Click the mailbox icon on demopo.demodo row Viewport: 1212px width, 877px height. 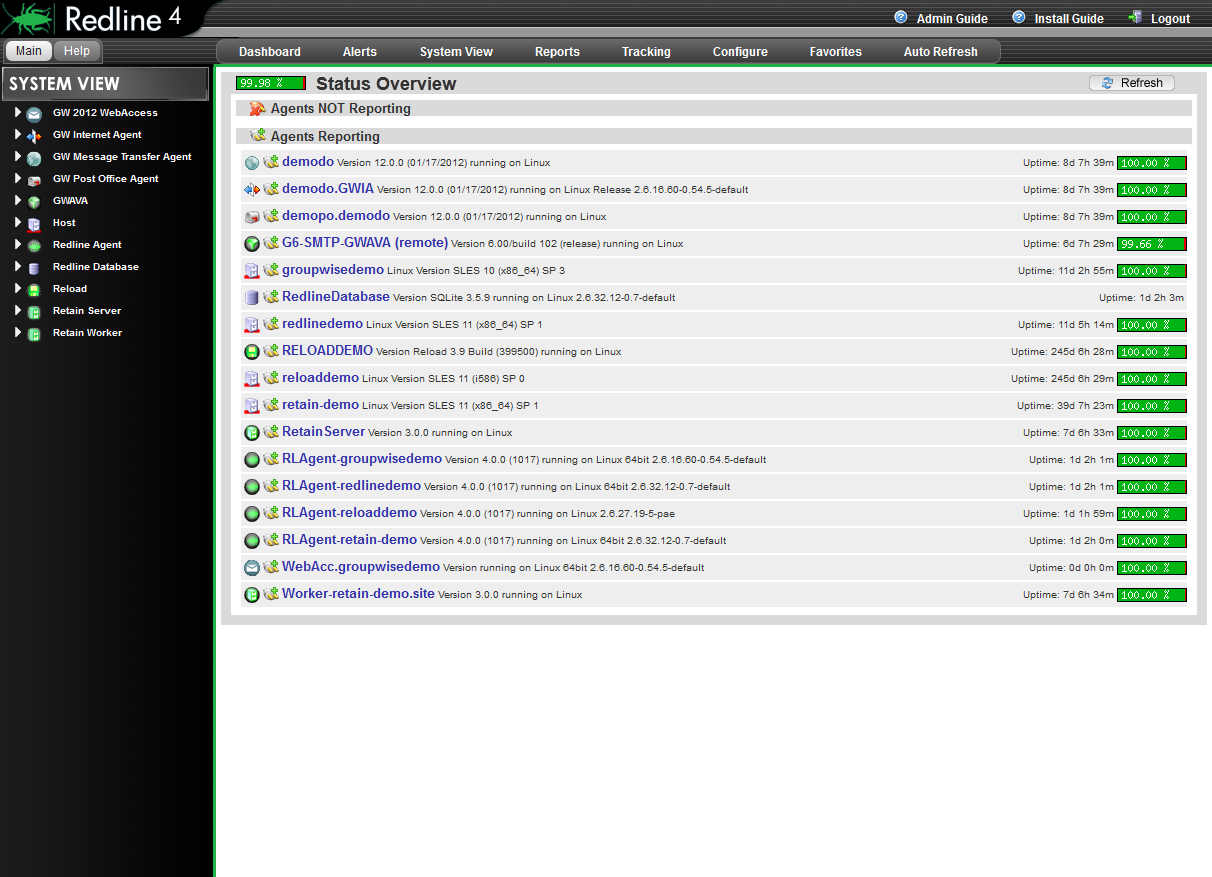[252, 216]
